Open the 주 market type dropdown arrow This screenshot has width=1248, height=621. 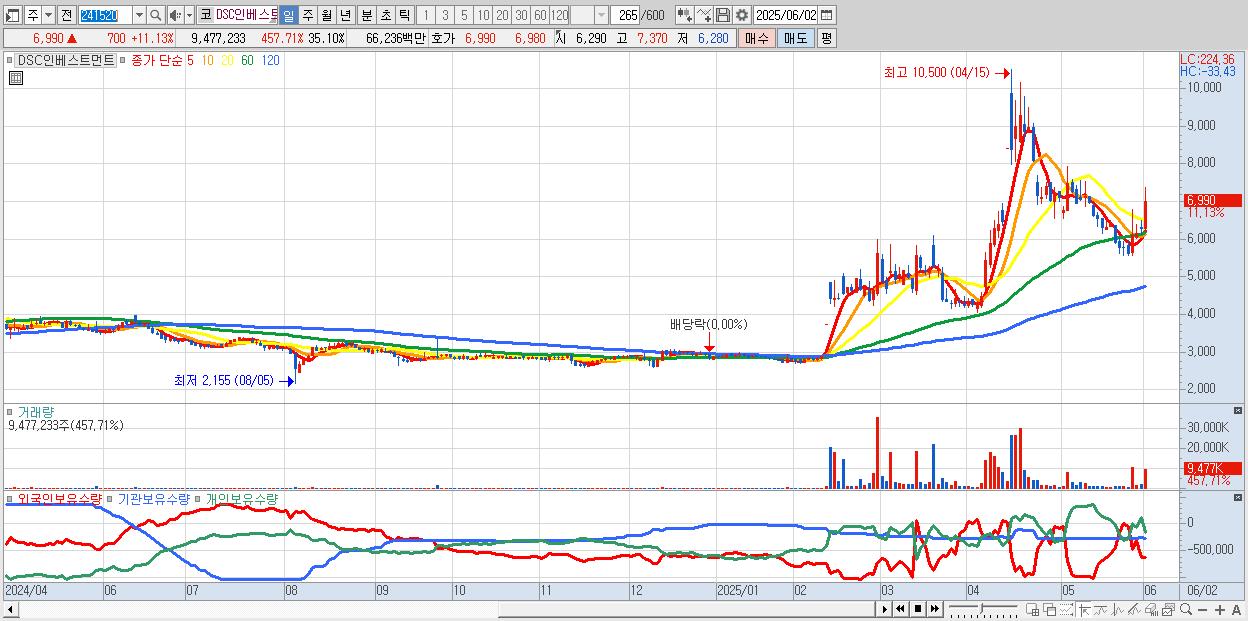[x=48, y=16]
